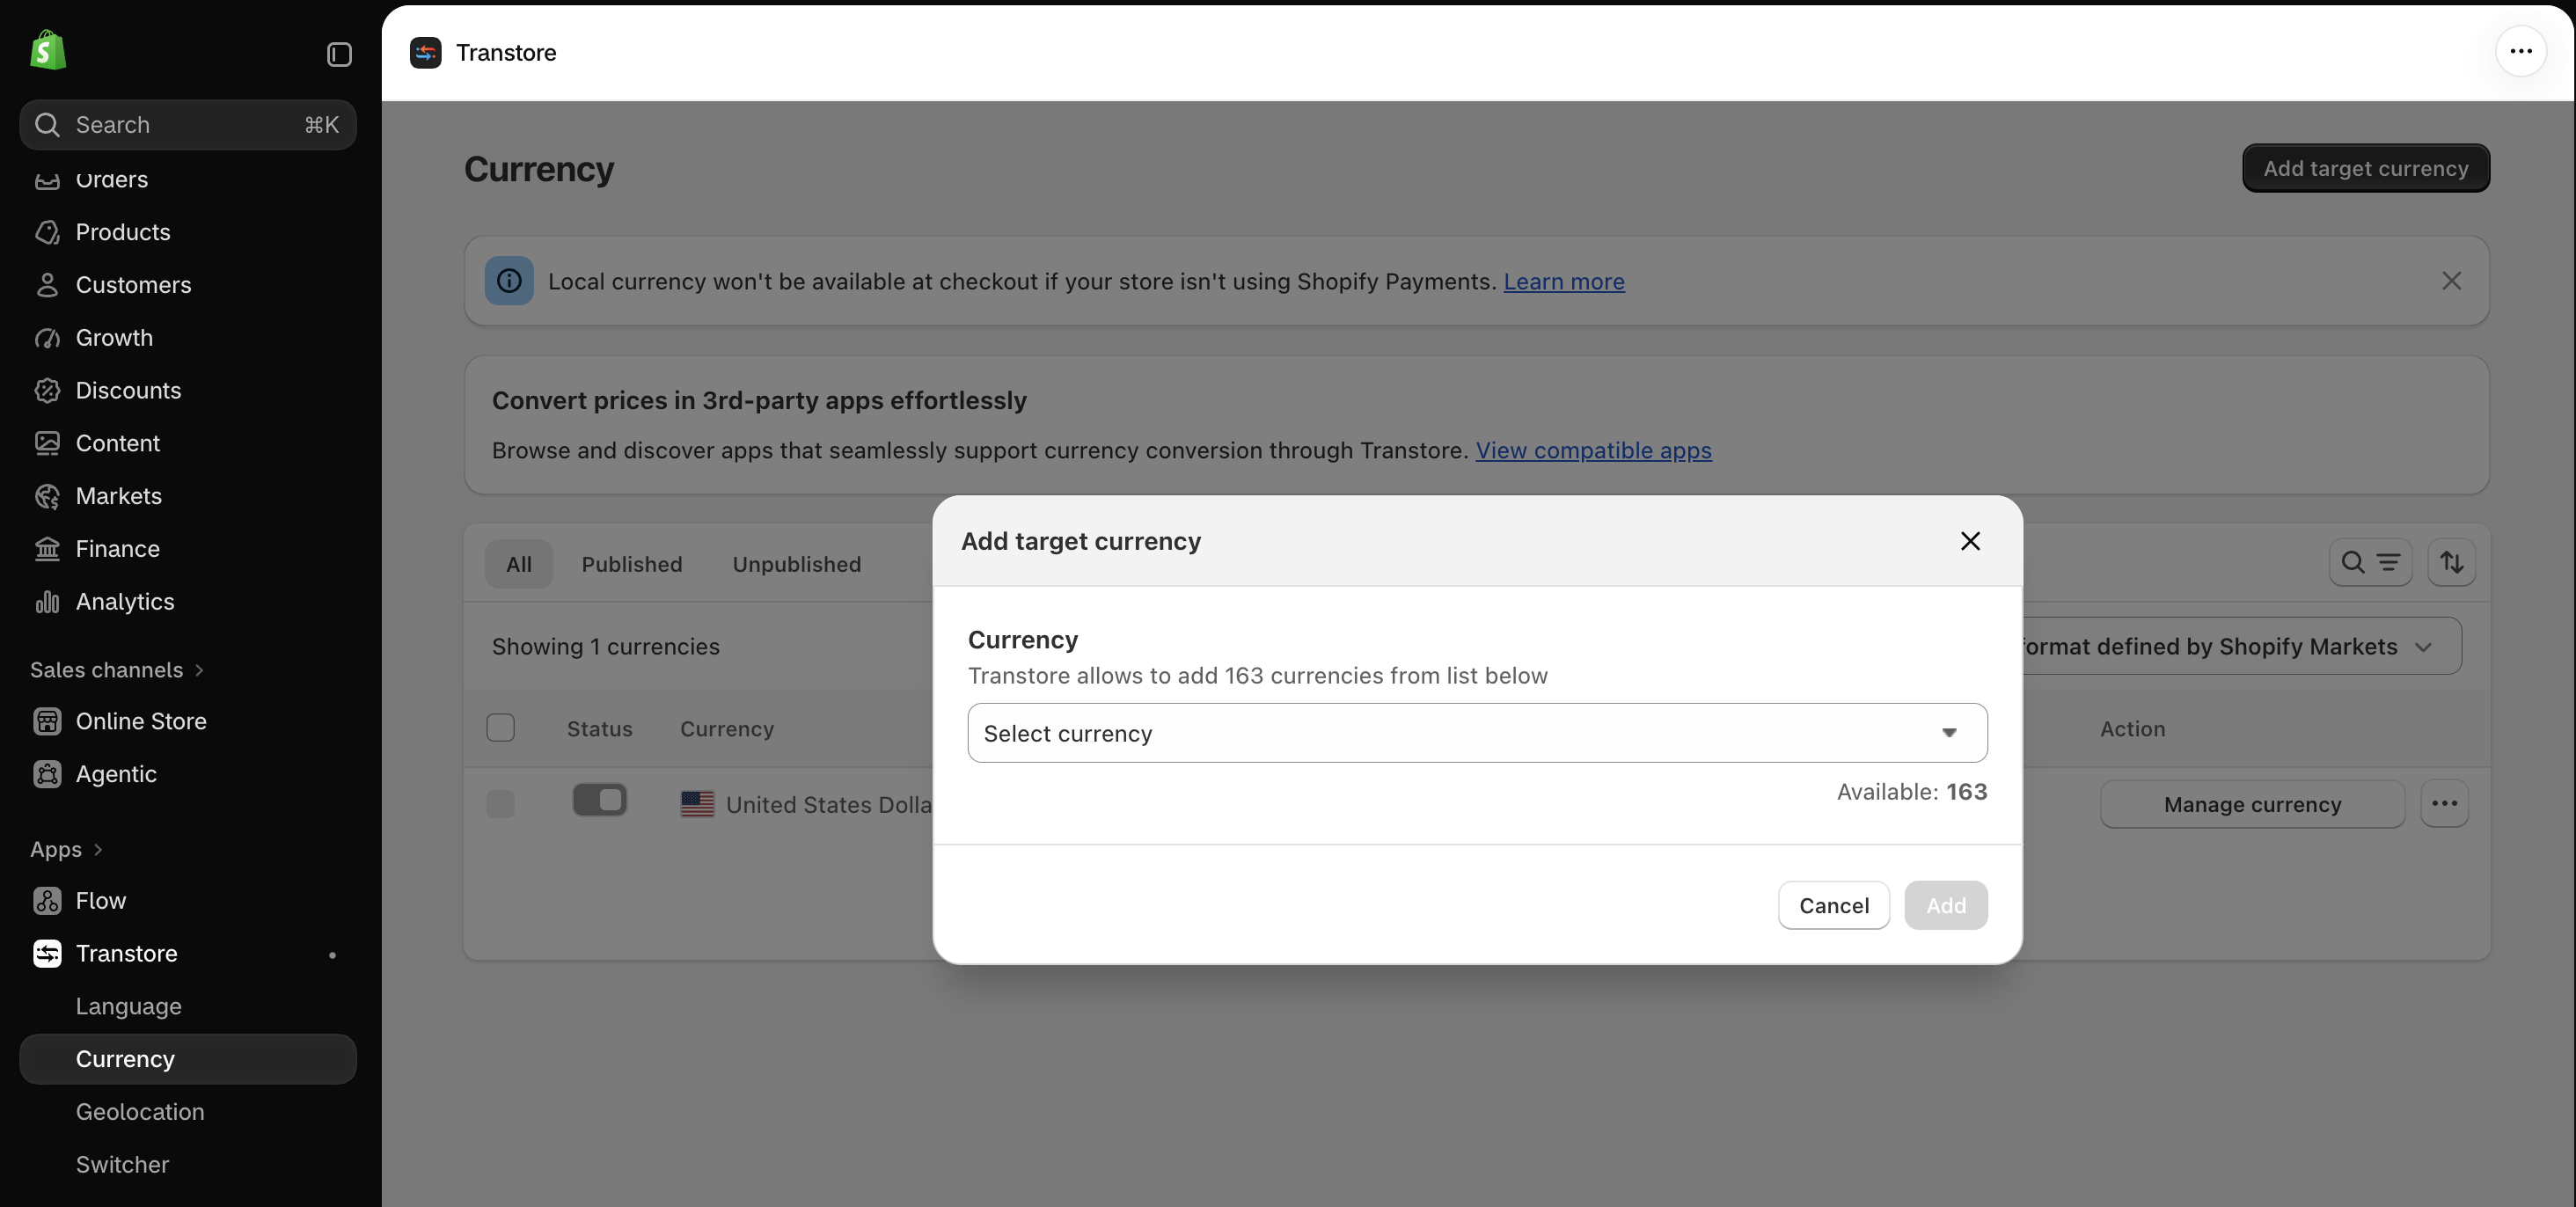Open the View compatible apps link
Viewport: 2576px width, 1207px height.
(1593, 451)
